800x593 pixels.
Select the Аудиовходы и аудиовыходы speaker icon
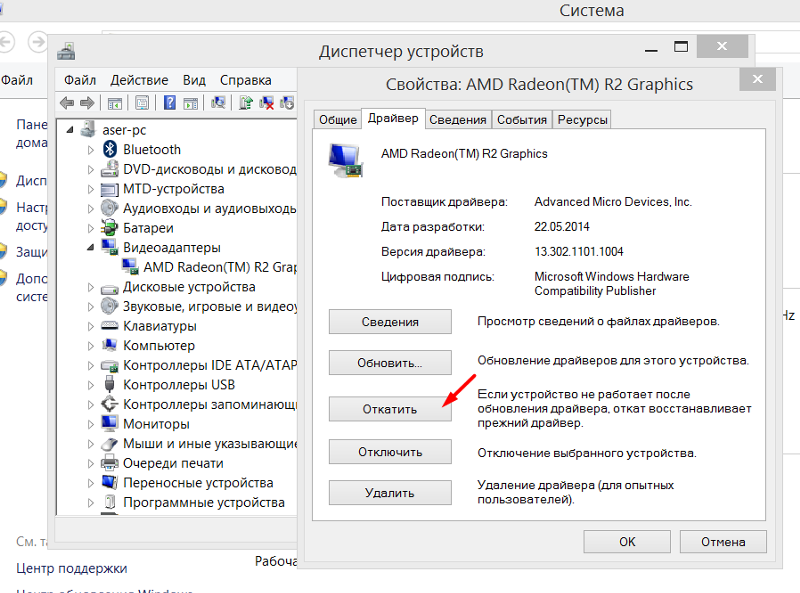pos(110,208)
